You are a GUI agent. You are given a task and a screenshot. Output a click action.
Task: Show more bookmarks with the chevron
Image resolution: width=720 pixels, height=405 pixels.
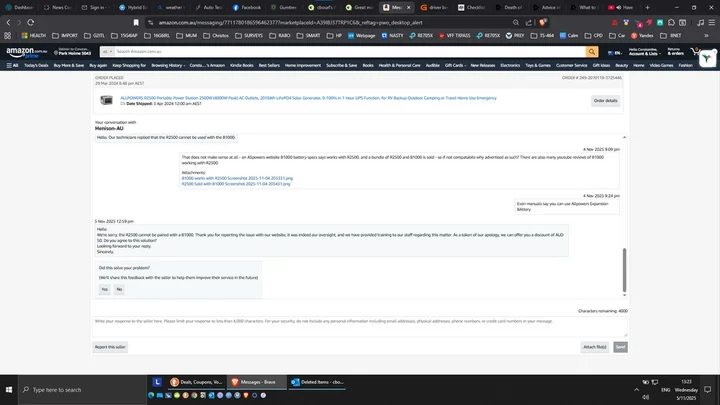click(706, 35)
